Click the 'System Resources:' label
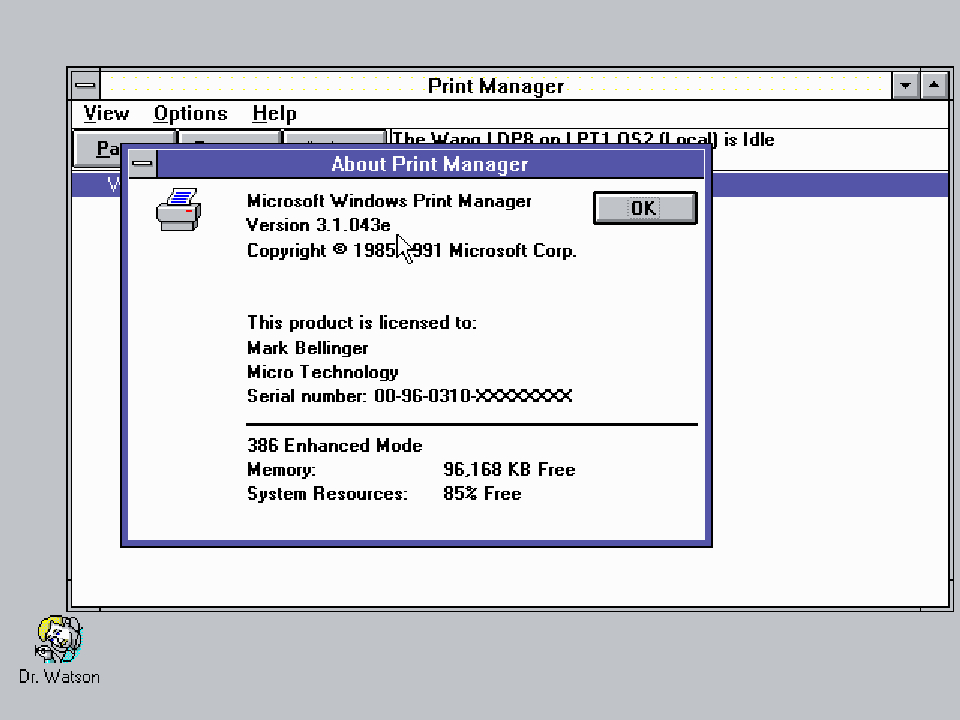The image size is (960, 720). (x=327, y=494)
